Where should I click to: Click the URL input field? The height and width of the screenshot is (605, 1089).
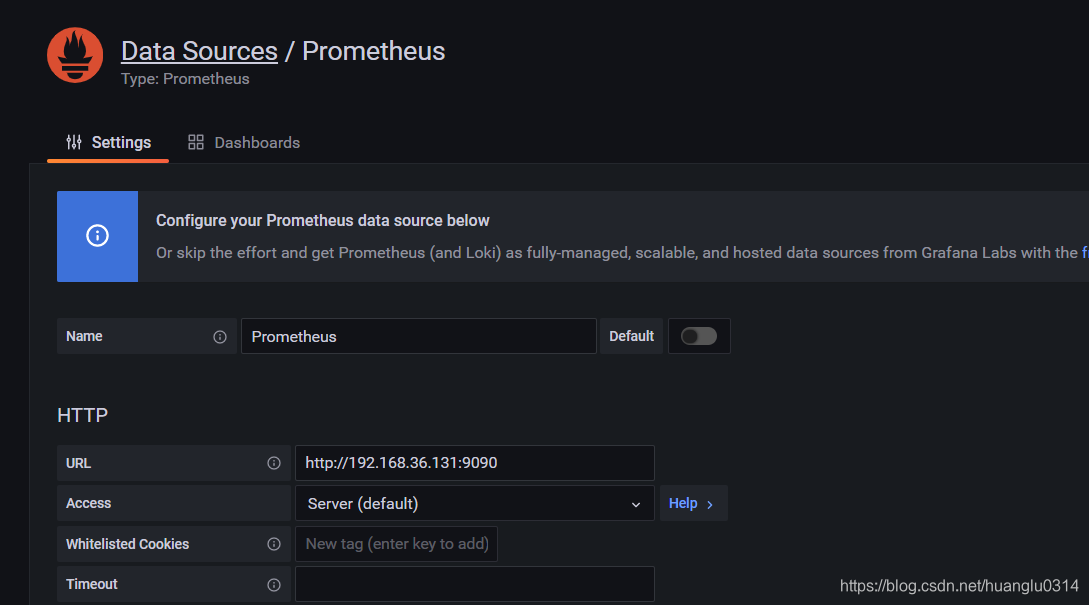(x=474, y=463)
